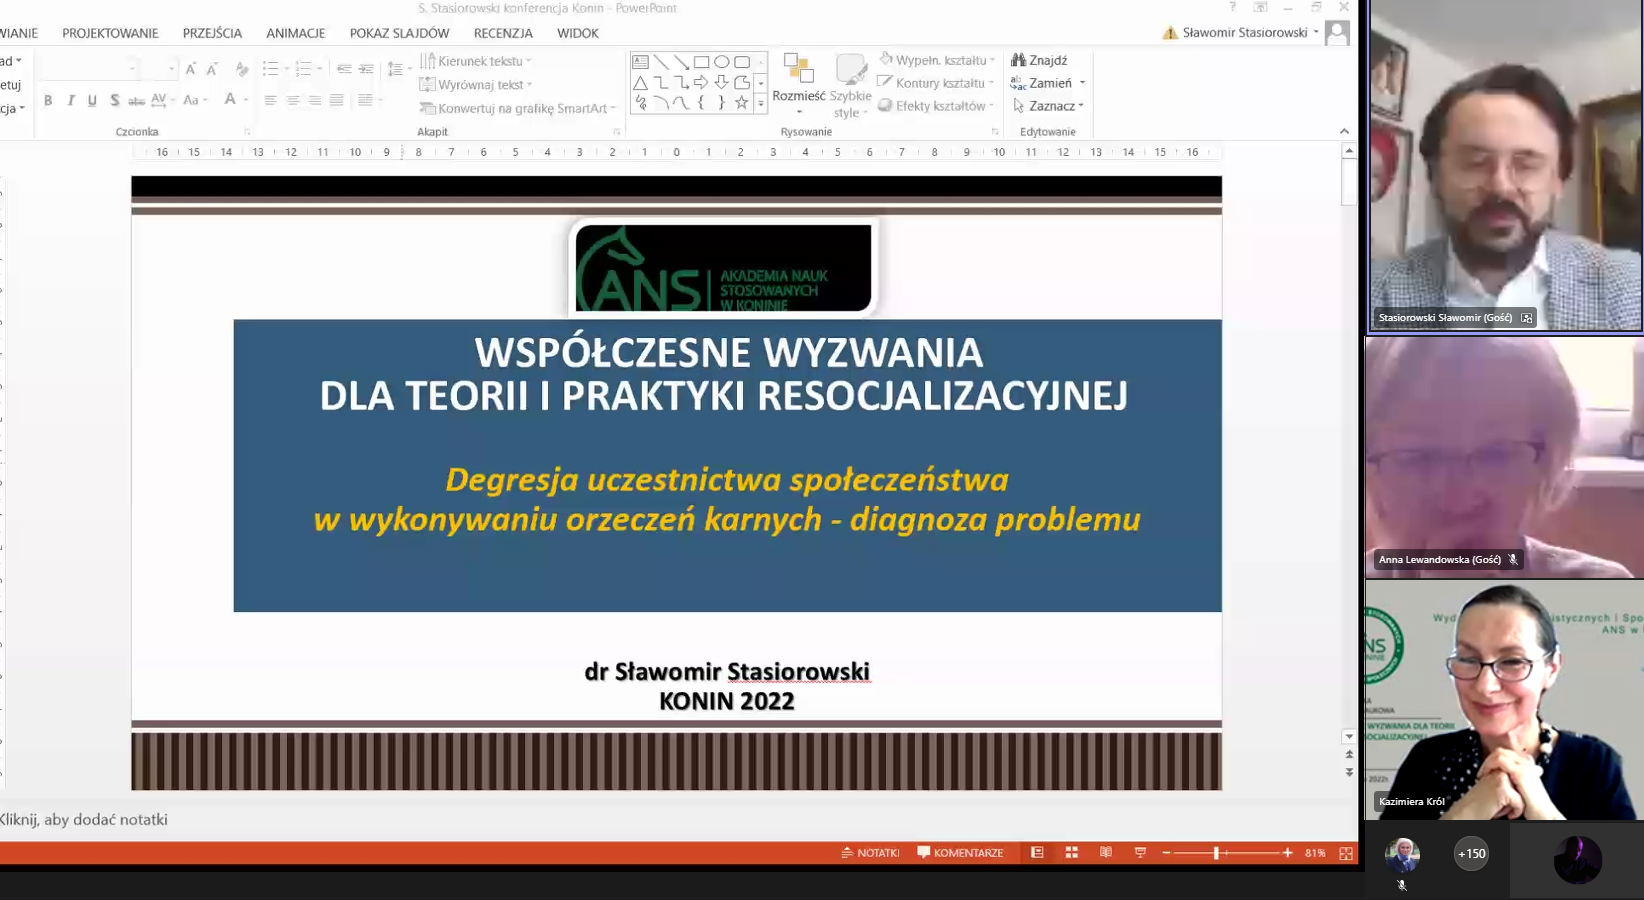1644x900 pixels.
Task: Click Efekty kształtów shape effects
Action: pos(936,105)
